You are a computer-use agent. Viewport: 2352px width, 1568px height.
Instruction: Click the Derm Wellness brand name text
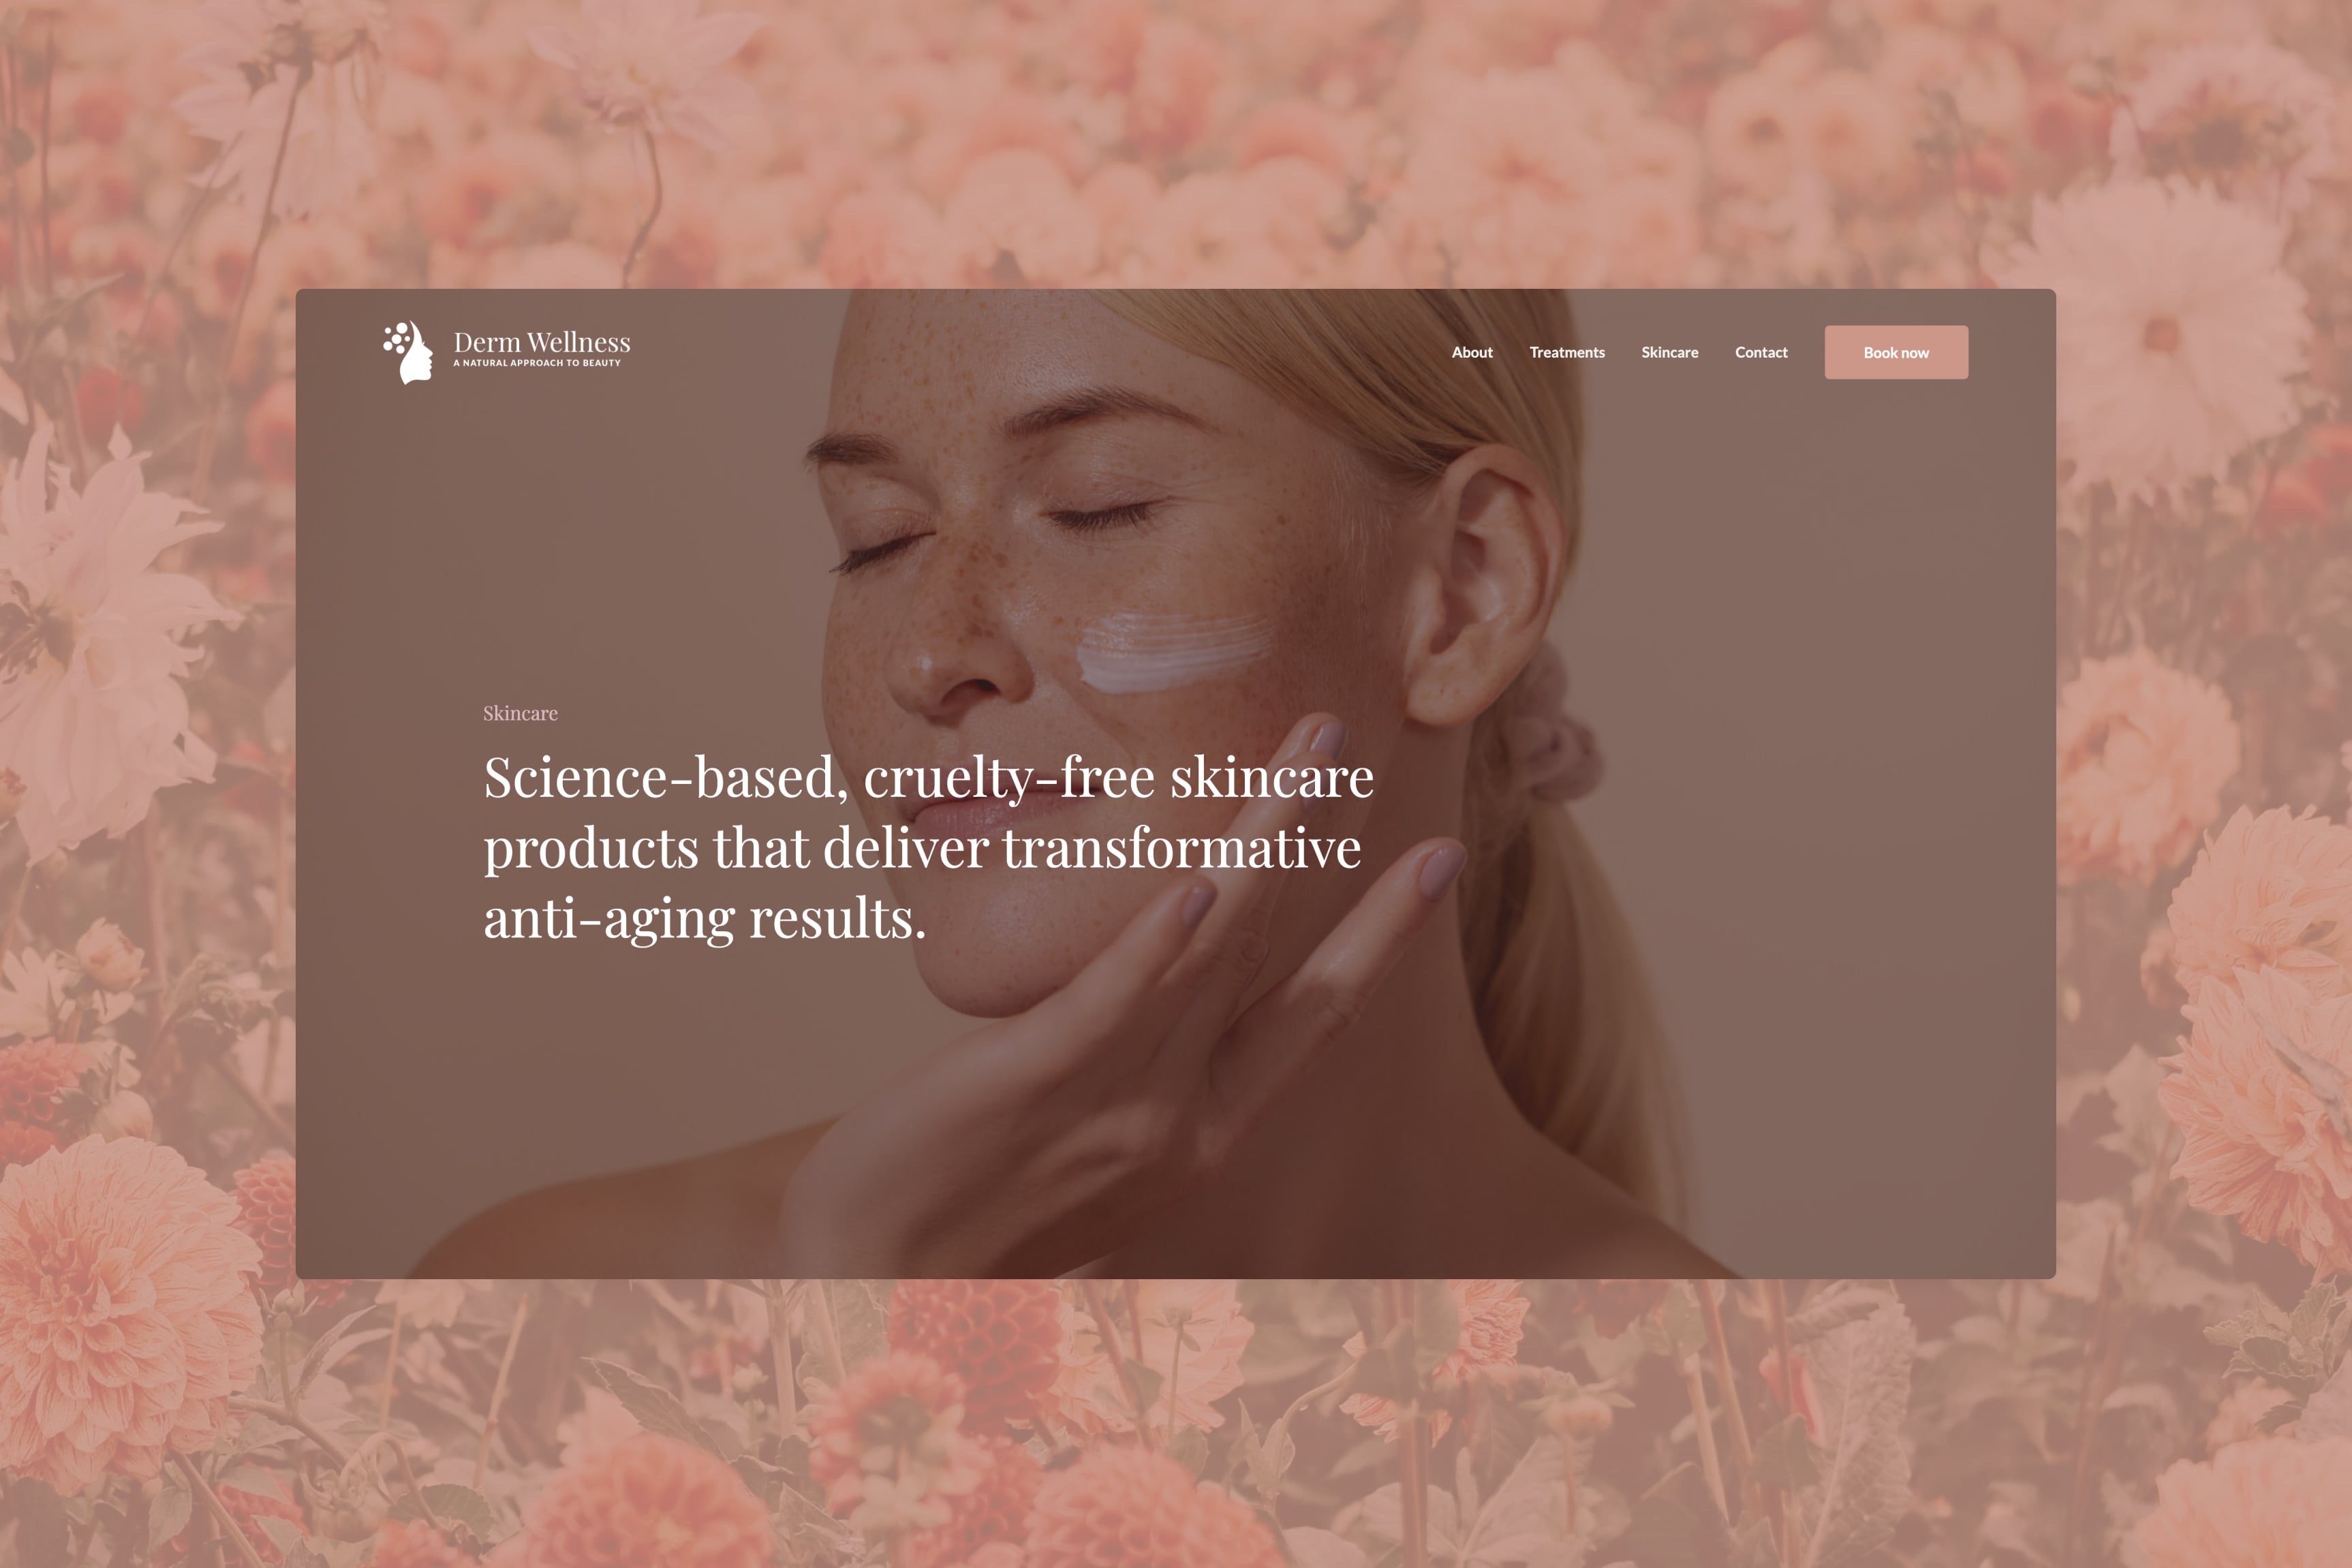(542, 342)
